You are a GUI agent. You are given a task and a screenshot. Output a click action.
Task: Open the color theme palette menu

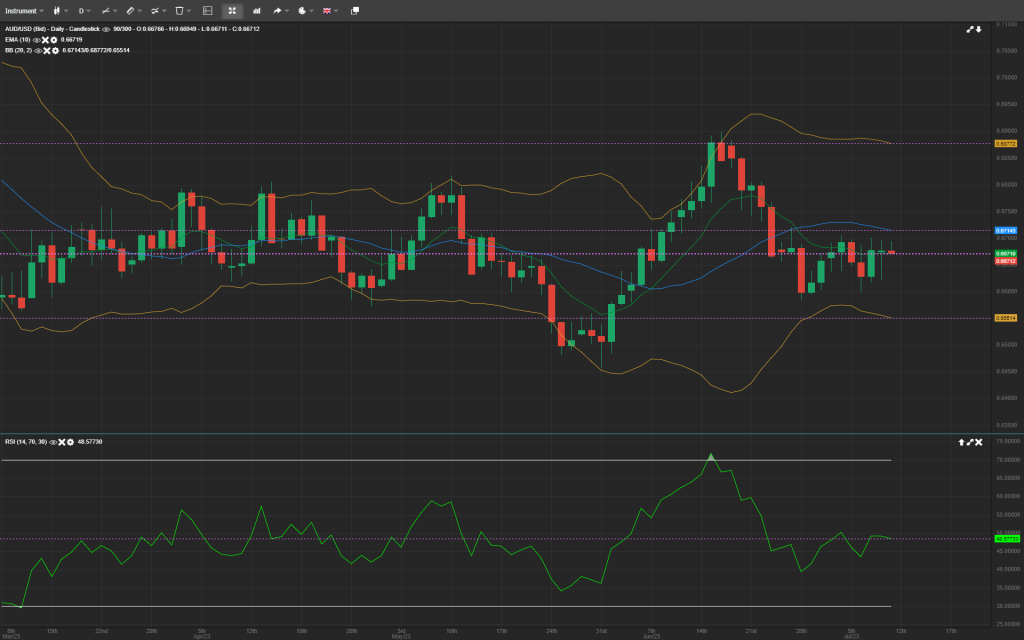(303, 10)
